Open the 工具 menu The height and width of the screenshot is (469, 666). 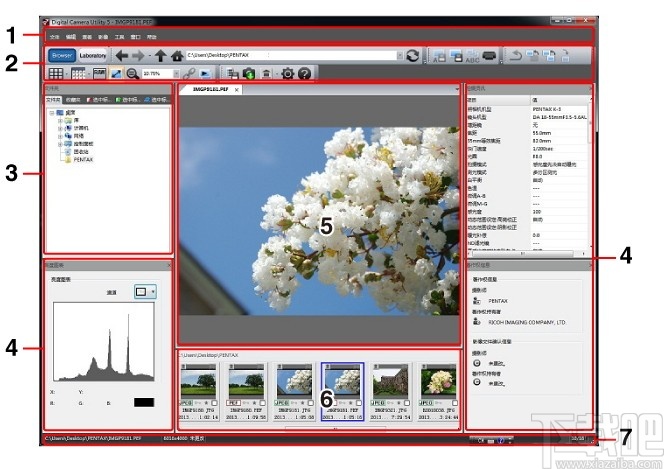click(x=119, y=37)
